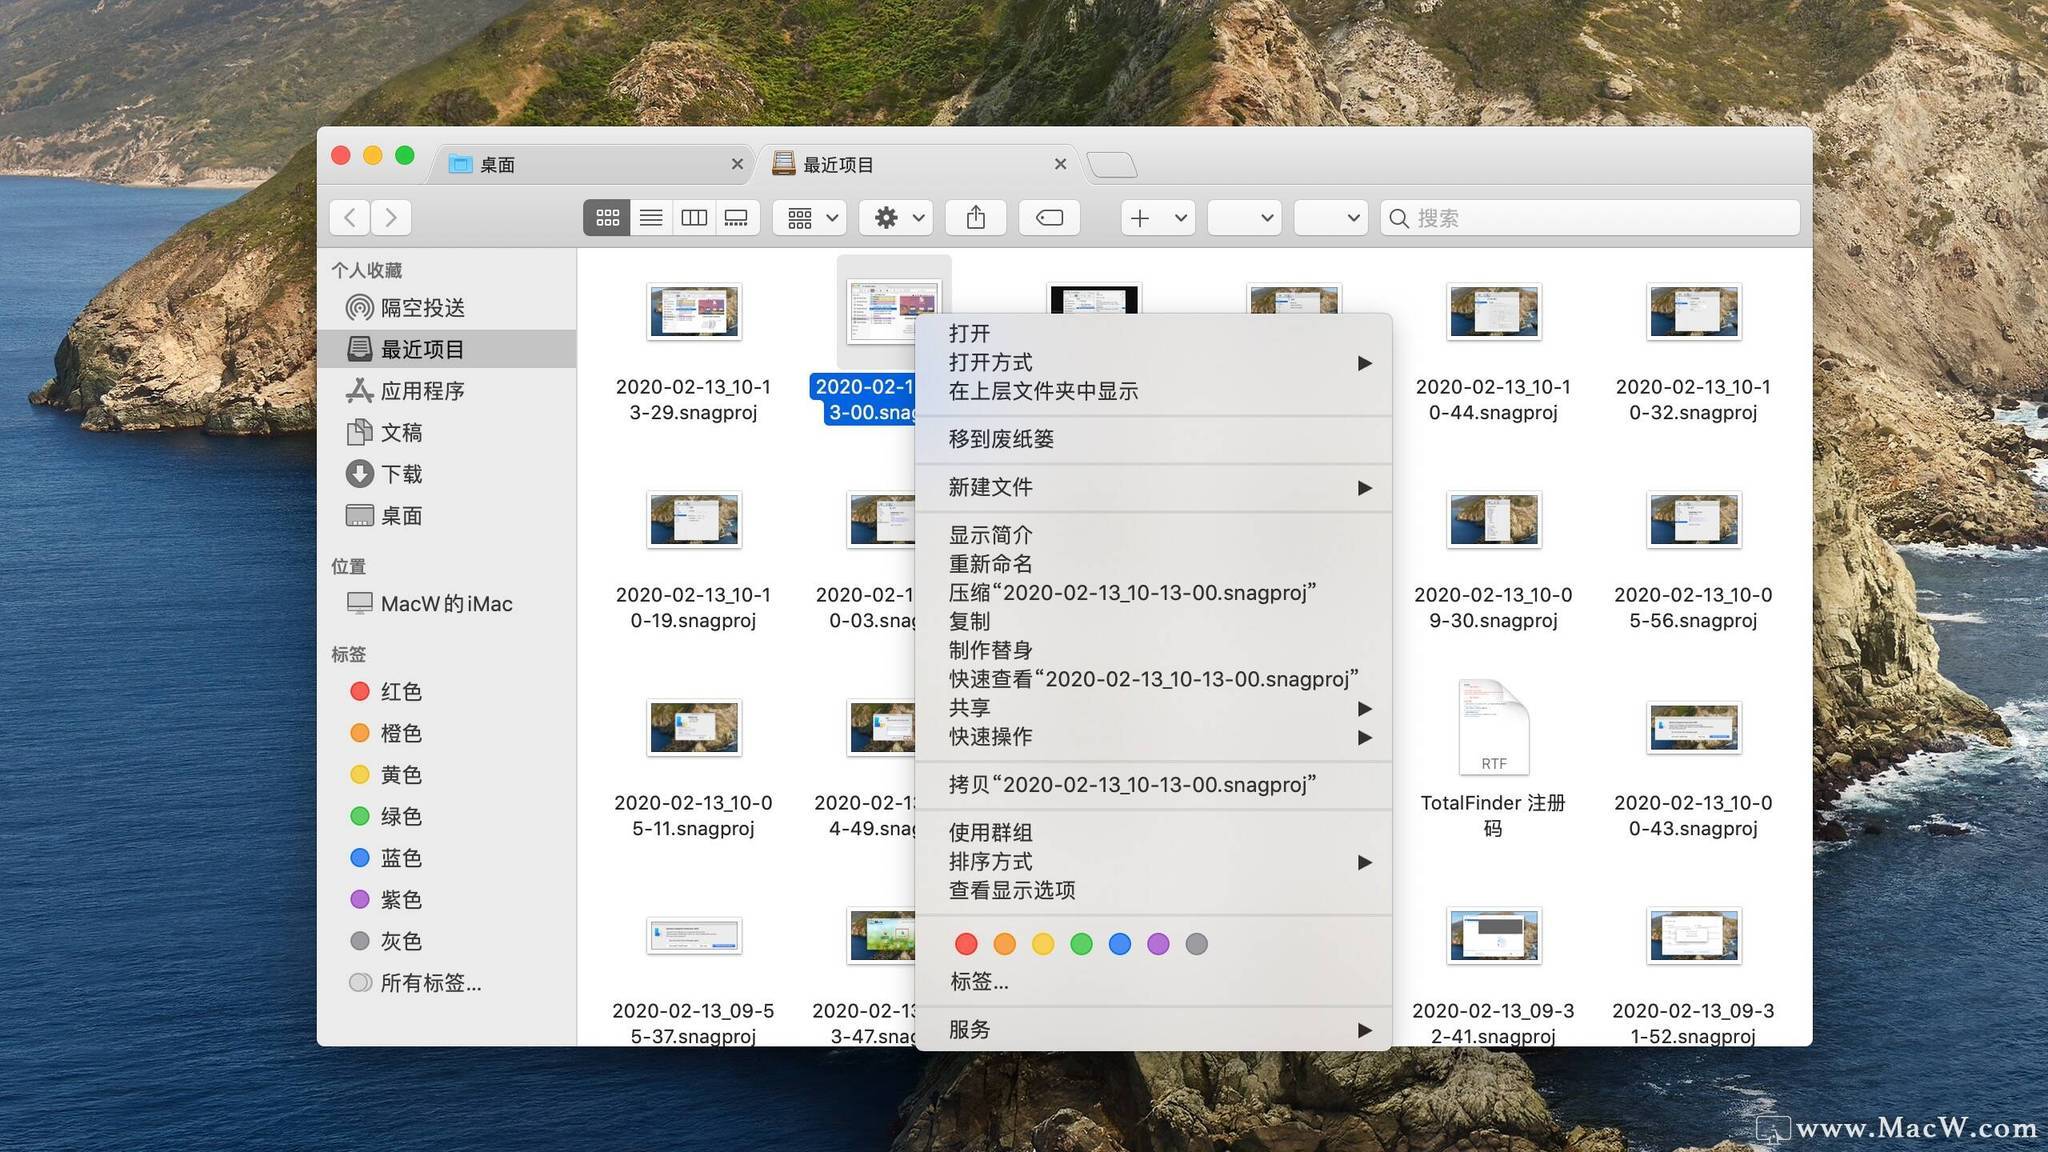Viewport: 2048px width, 1152px height.
Task: Open the plus add dropdown in toolbar
Action: (1157, 217)
